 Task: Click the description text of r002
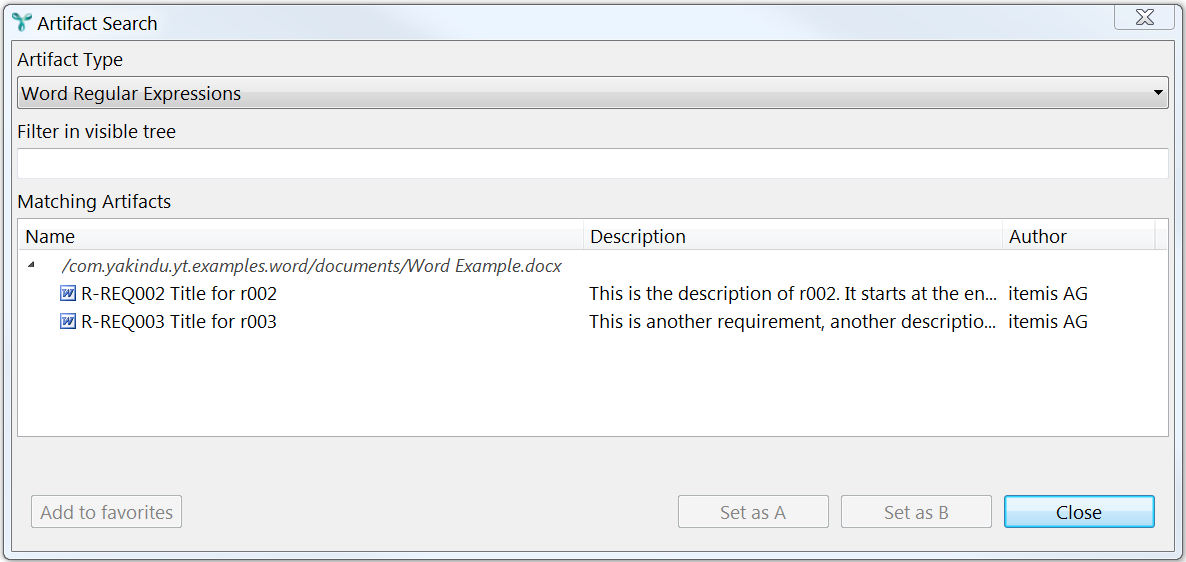[x=793, y=293]
